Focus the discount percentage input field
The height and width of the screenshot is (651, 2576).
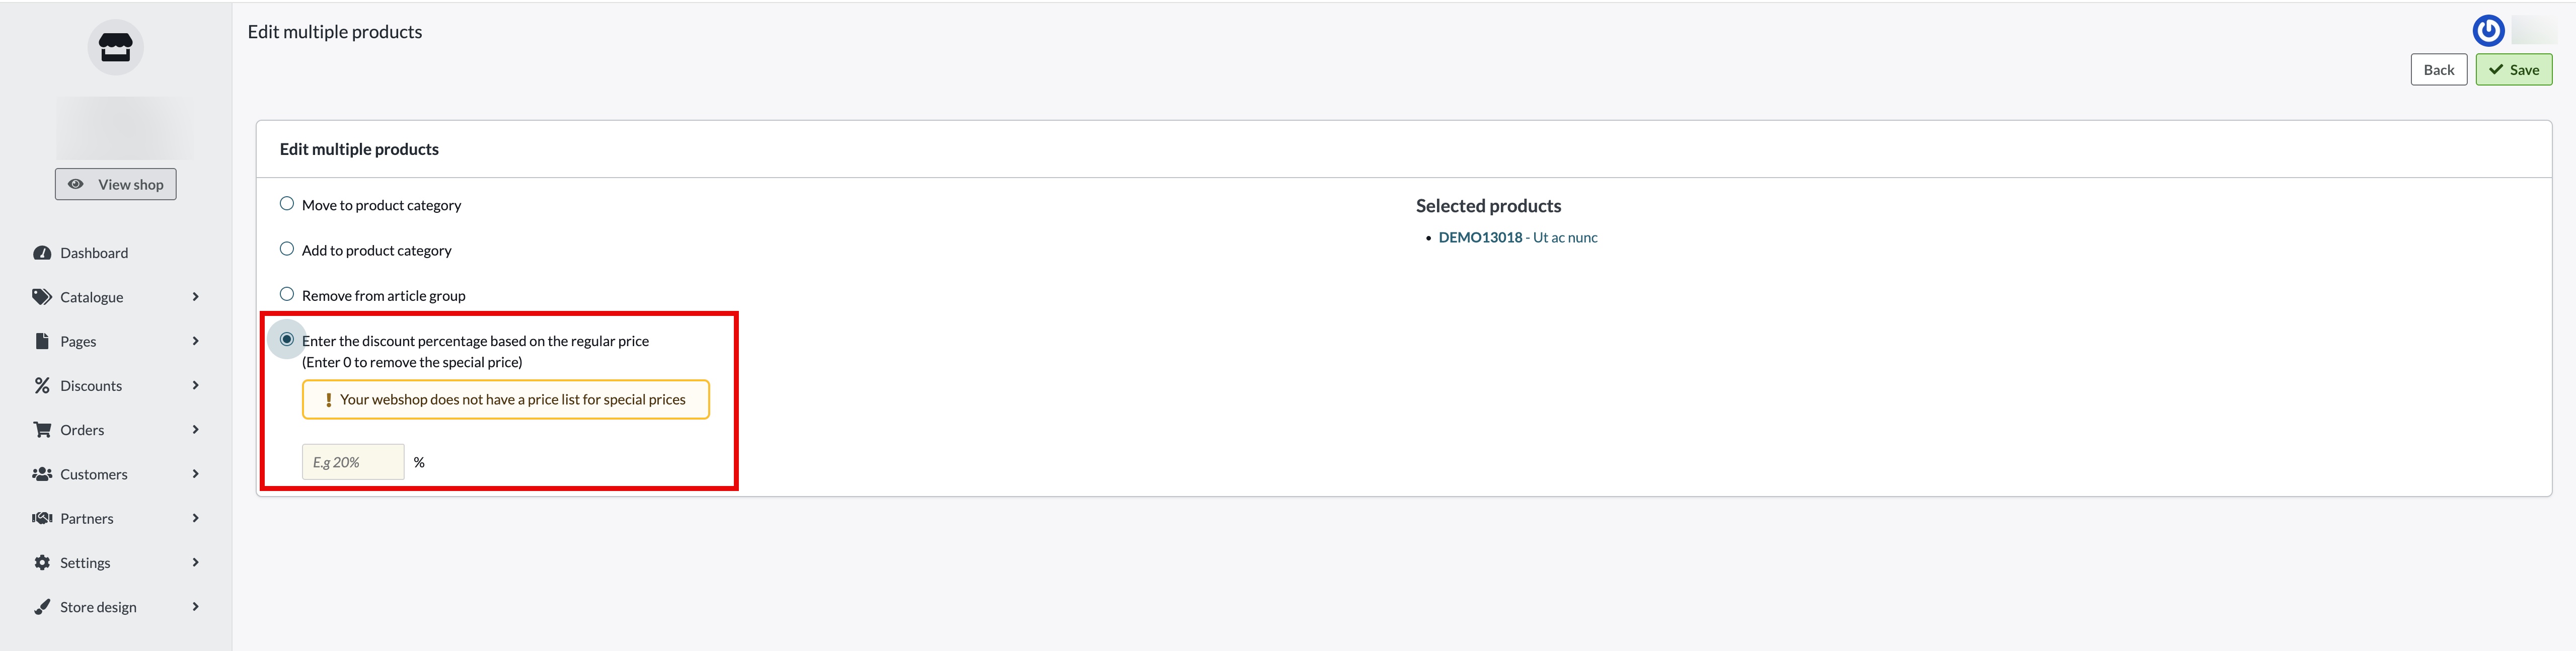pyautogui.click(x=353, y=462)
